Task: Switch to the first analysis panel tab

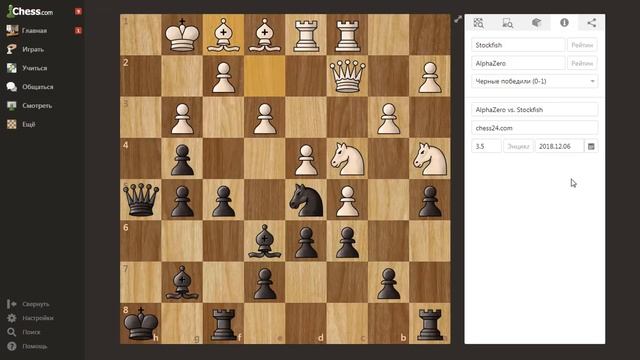Action: coord(479,23)
